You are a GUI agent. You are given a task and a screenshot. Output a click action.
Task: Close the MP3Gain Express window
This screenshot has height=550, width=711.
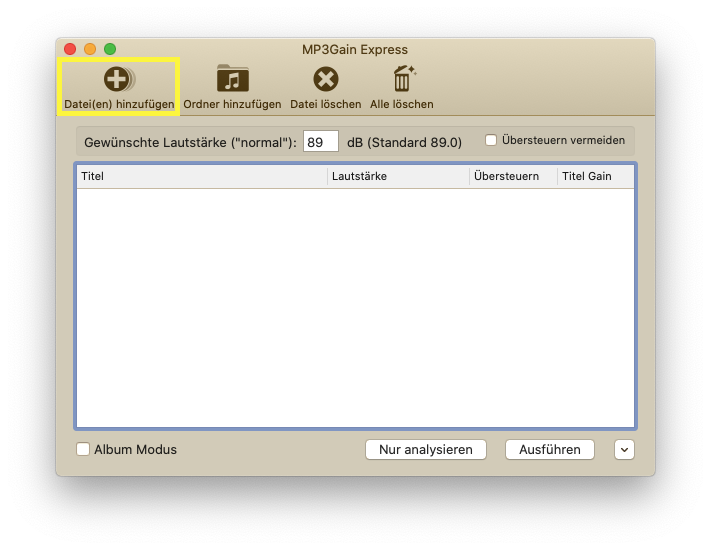pyautogui.click(x=70, y=49)
